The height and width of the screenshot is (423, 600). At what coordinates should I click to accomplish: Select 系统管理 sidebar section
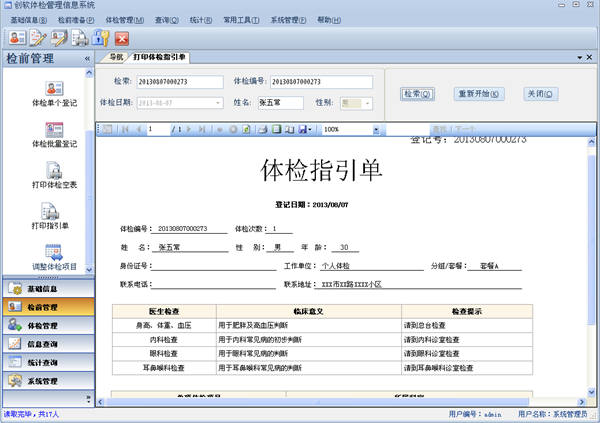49,381
